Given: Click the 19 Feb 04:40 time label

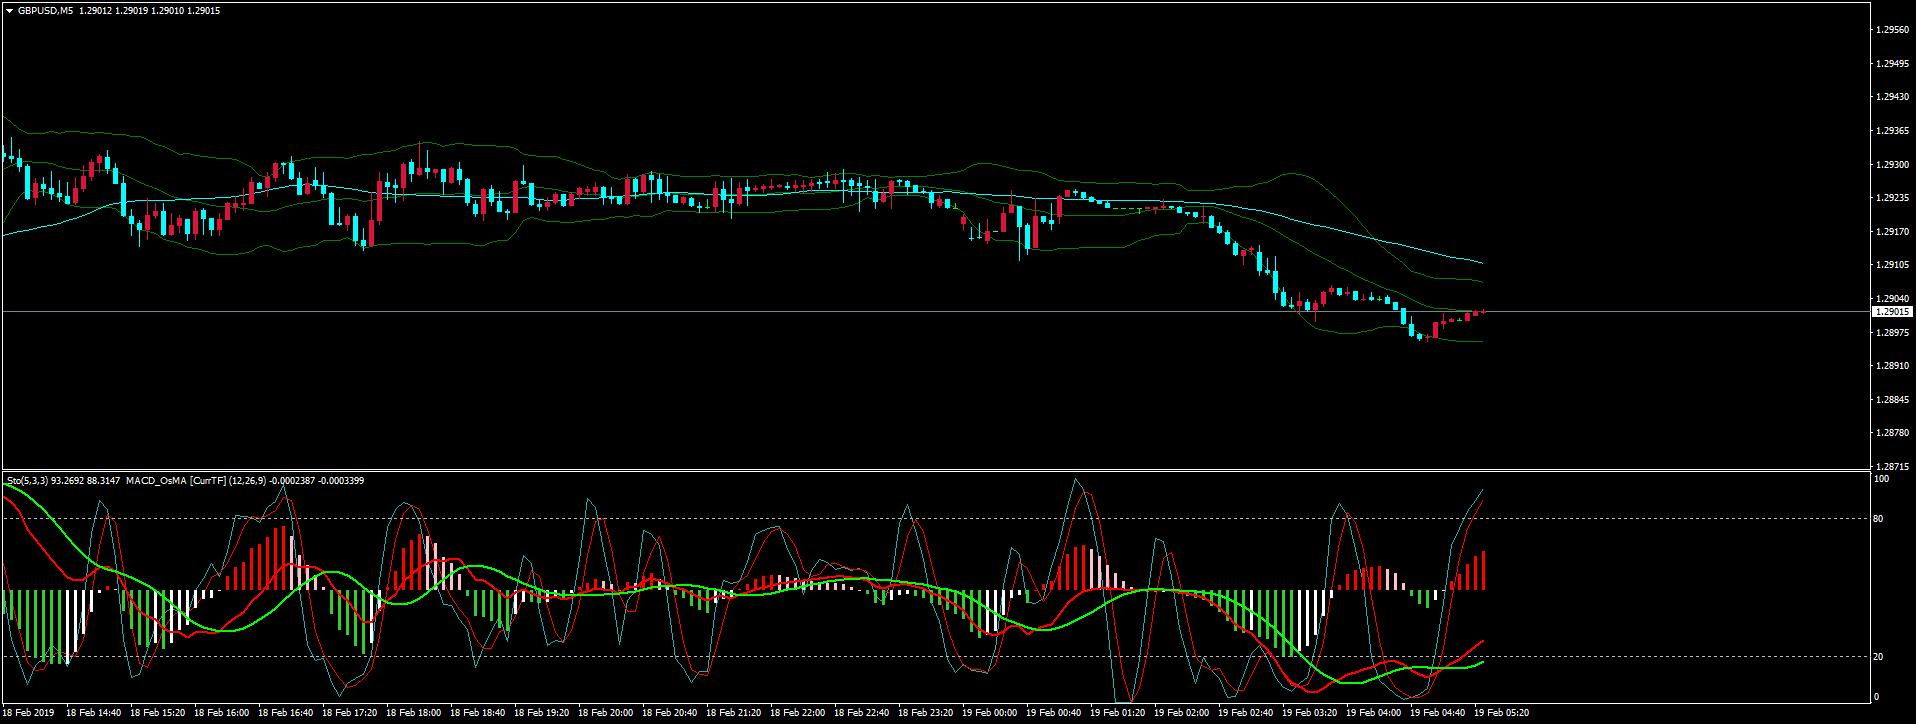Looking at the screenshot, I should pos(1437,714).
